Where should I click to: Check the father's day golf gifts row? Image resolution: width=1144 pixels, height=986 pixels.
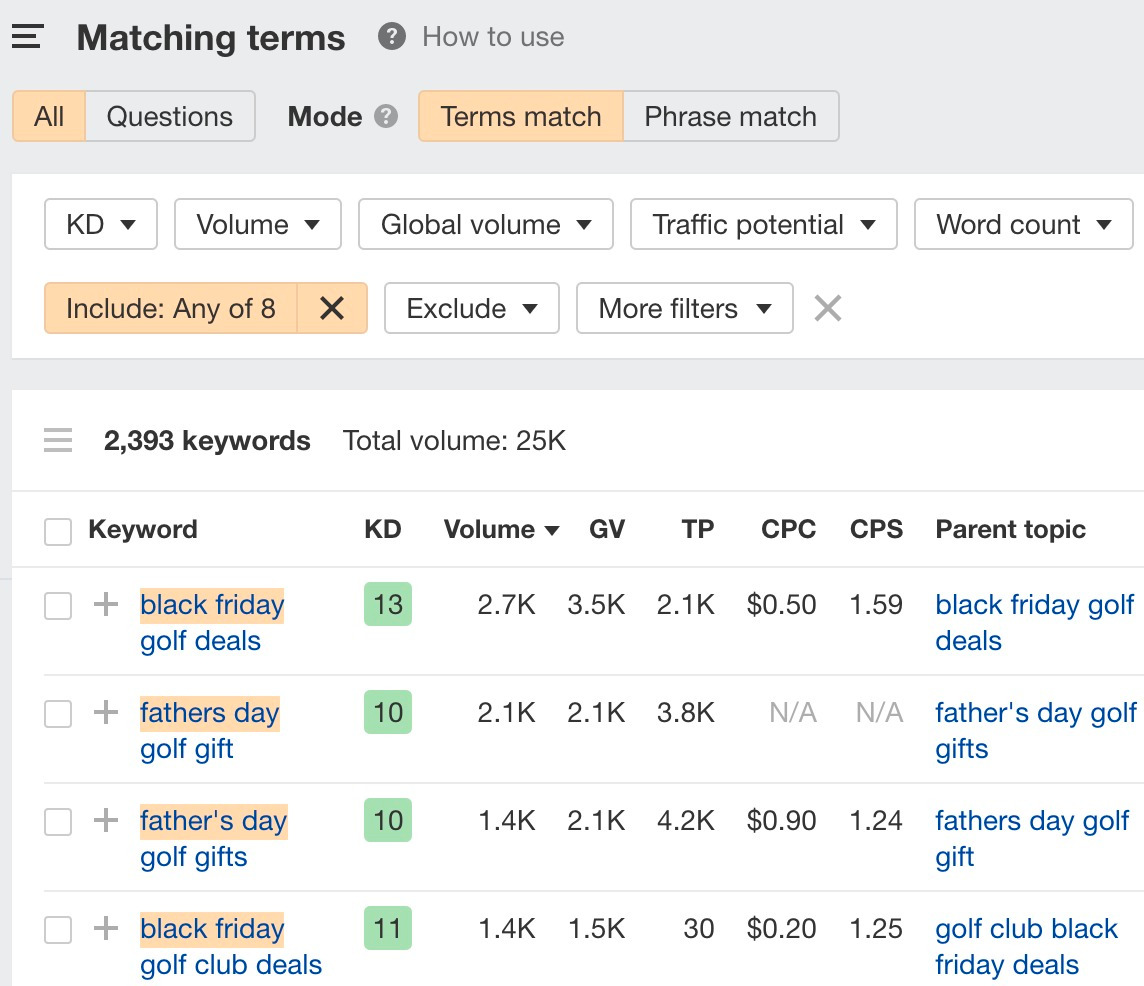[57, 820]
